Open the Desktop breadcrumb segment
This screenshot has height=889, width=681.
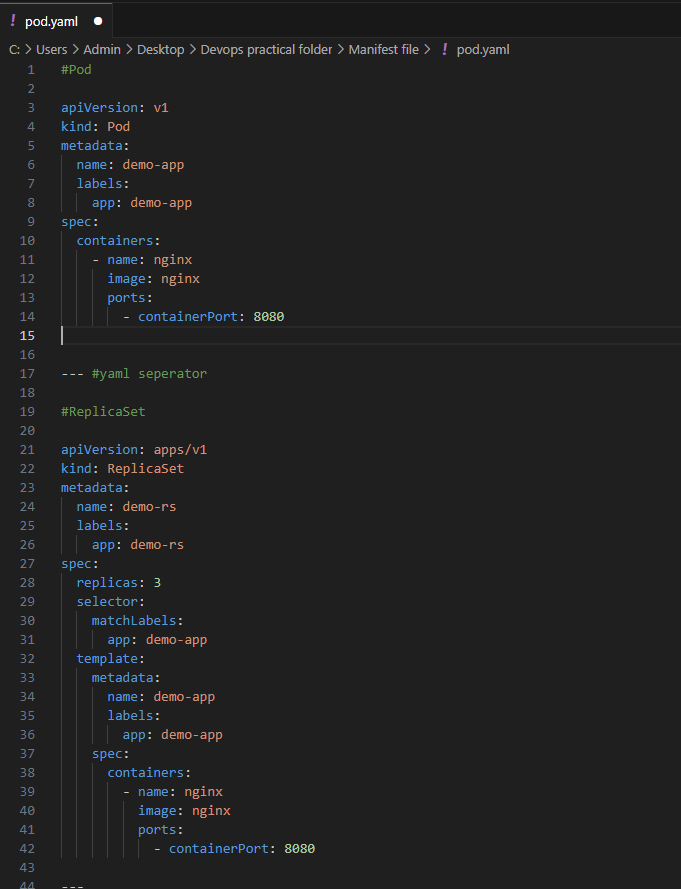pos(160,50)
